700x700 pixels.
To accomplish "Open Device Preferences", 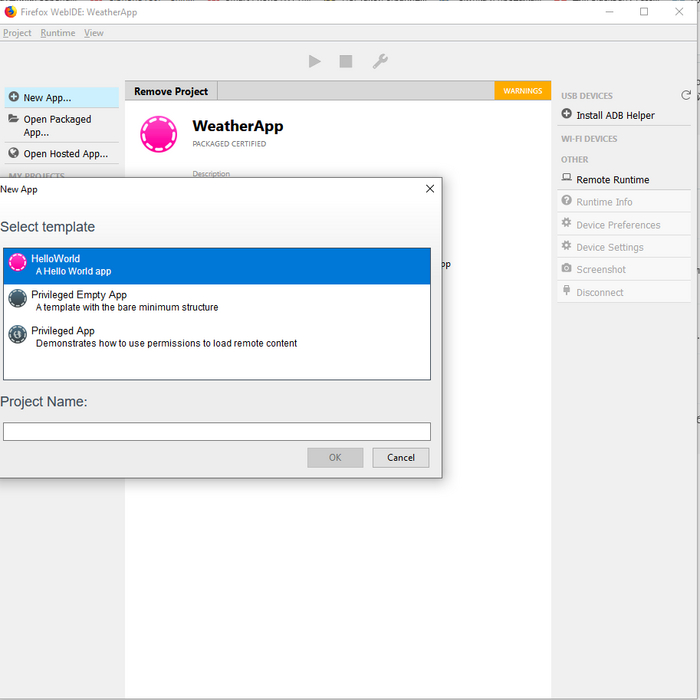I will click(x=624, y=225).
